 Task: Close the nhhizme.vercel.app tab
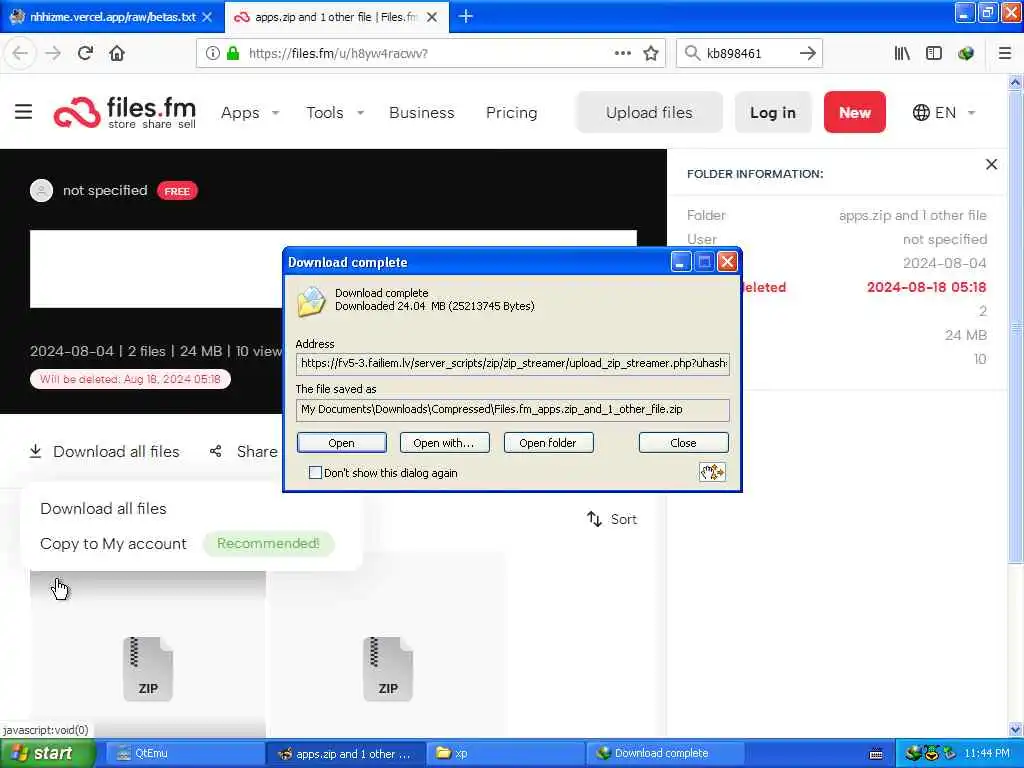click(x=207, y=17)
